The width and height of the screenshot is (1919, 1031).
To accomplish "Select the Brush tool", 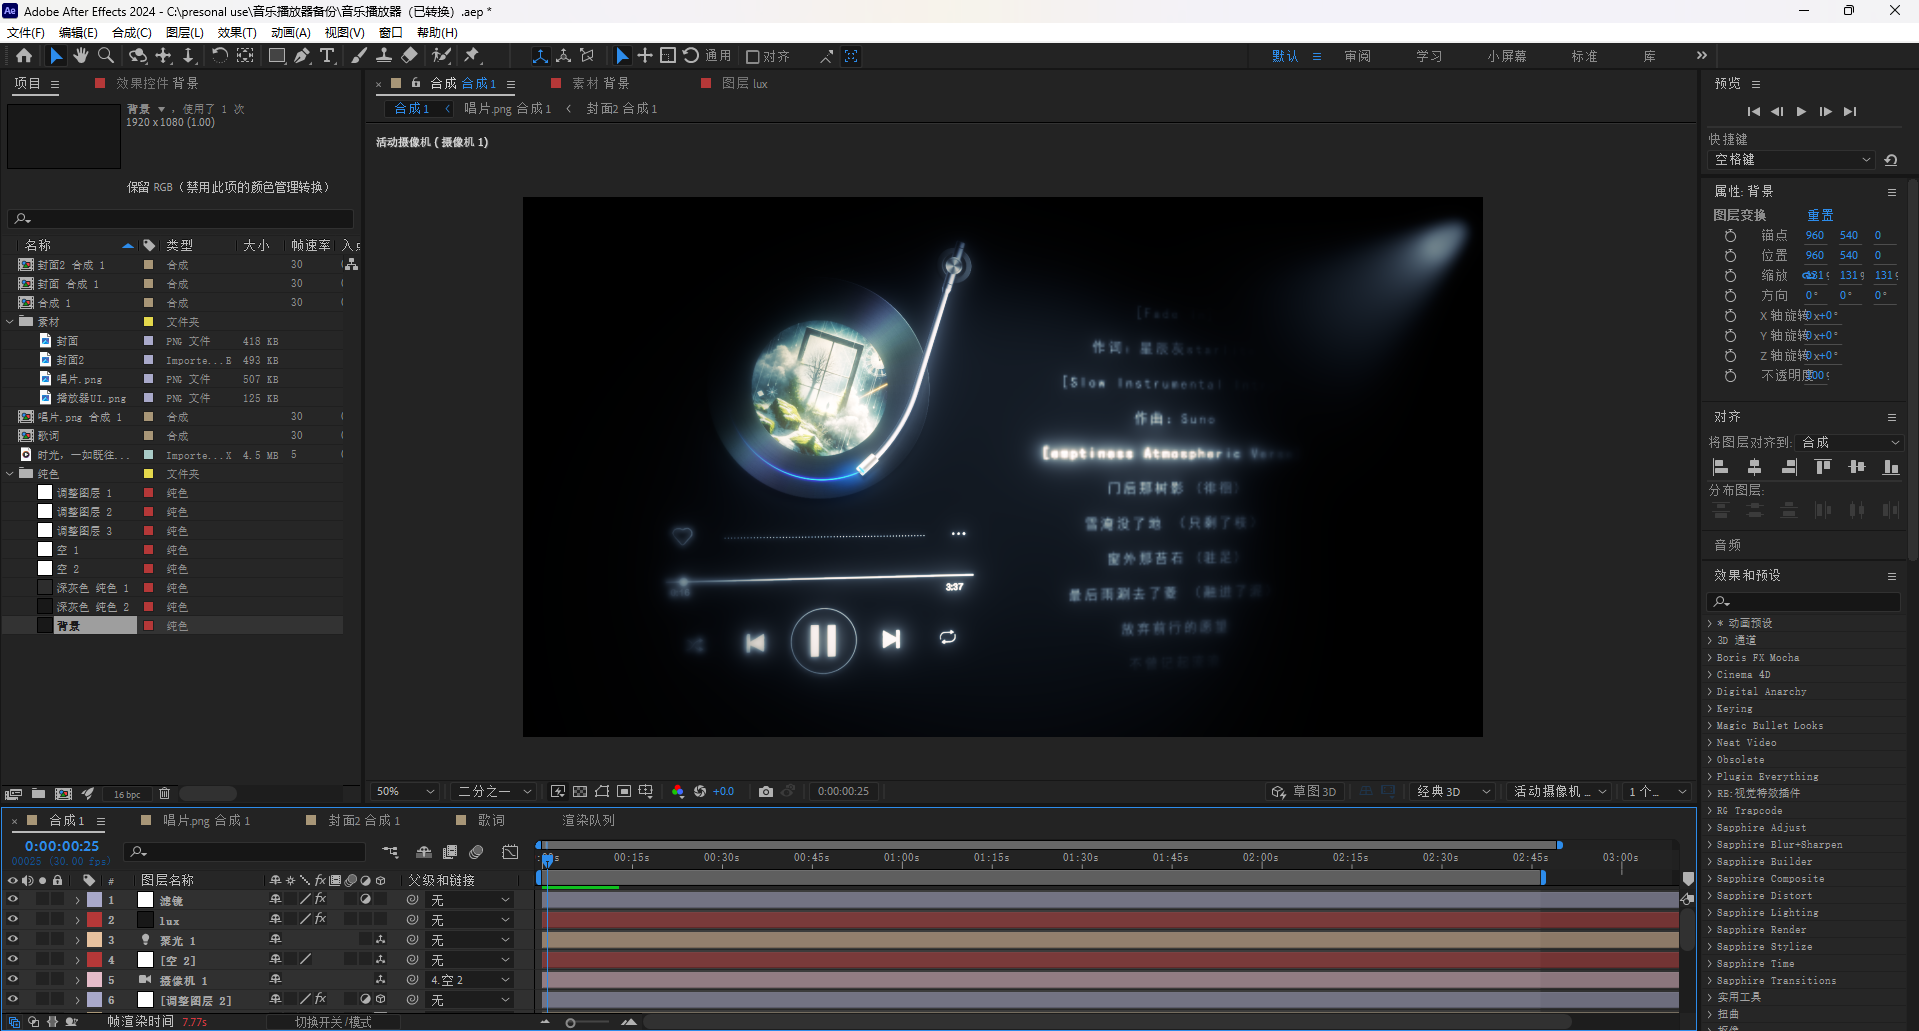I will (359, 56).
